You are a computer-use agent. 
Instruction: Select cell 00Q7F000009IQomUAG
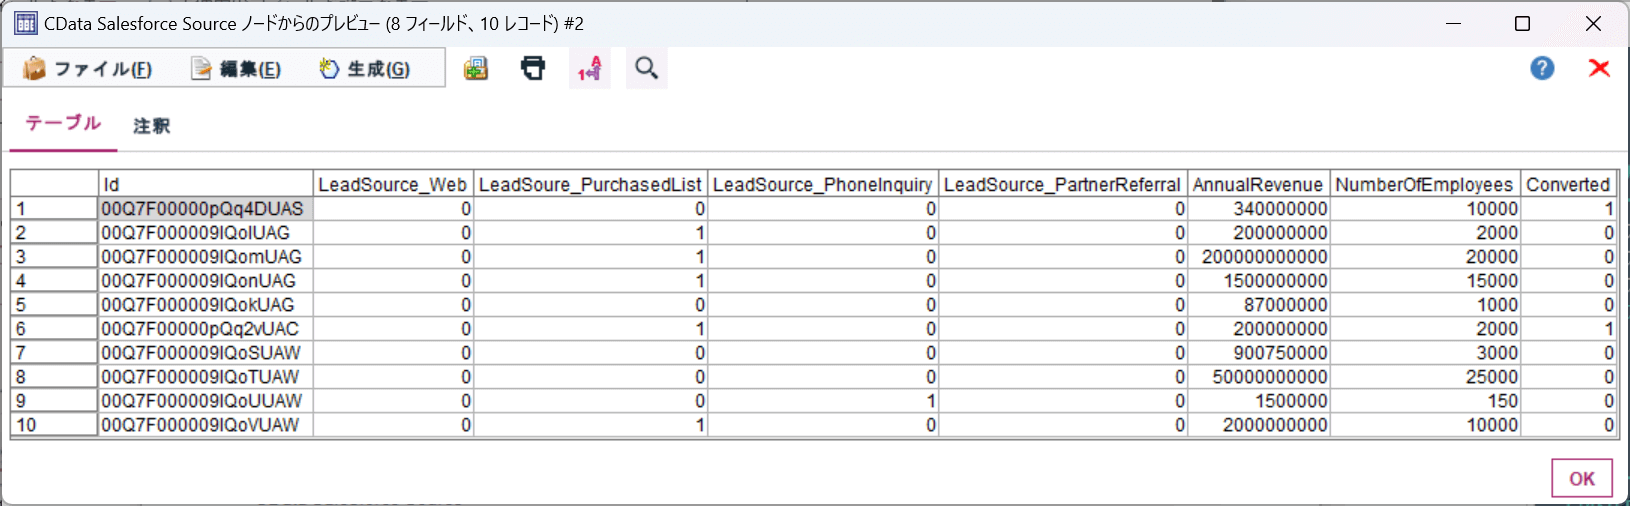click(x=206, y=256)
